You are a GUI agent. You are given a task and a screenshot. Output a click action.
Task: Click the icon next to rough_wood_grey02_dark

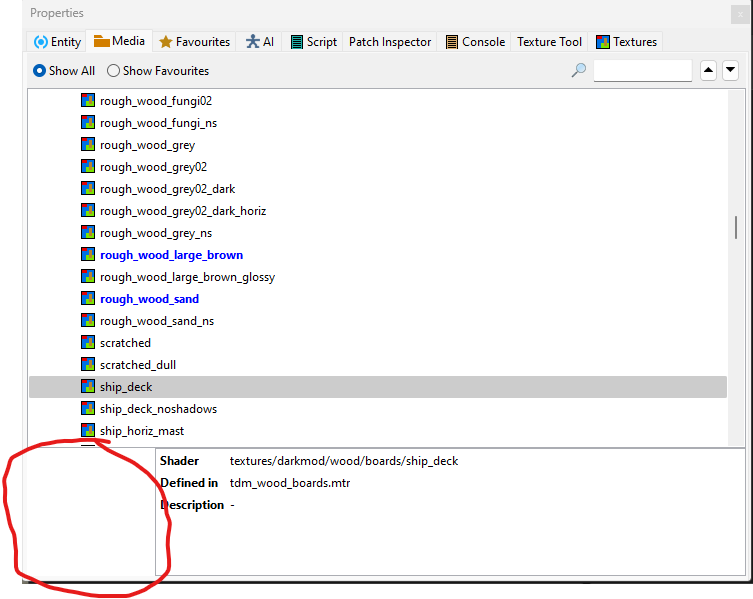click(88, 189)
